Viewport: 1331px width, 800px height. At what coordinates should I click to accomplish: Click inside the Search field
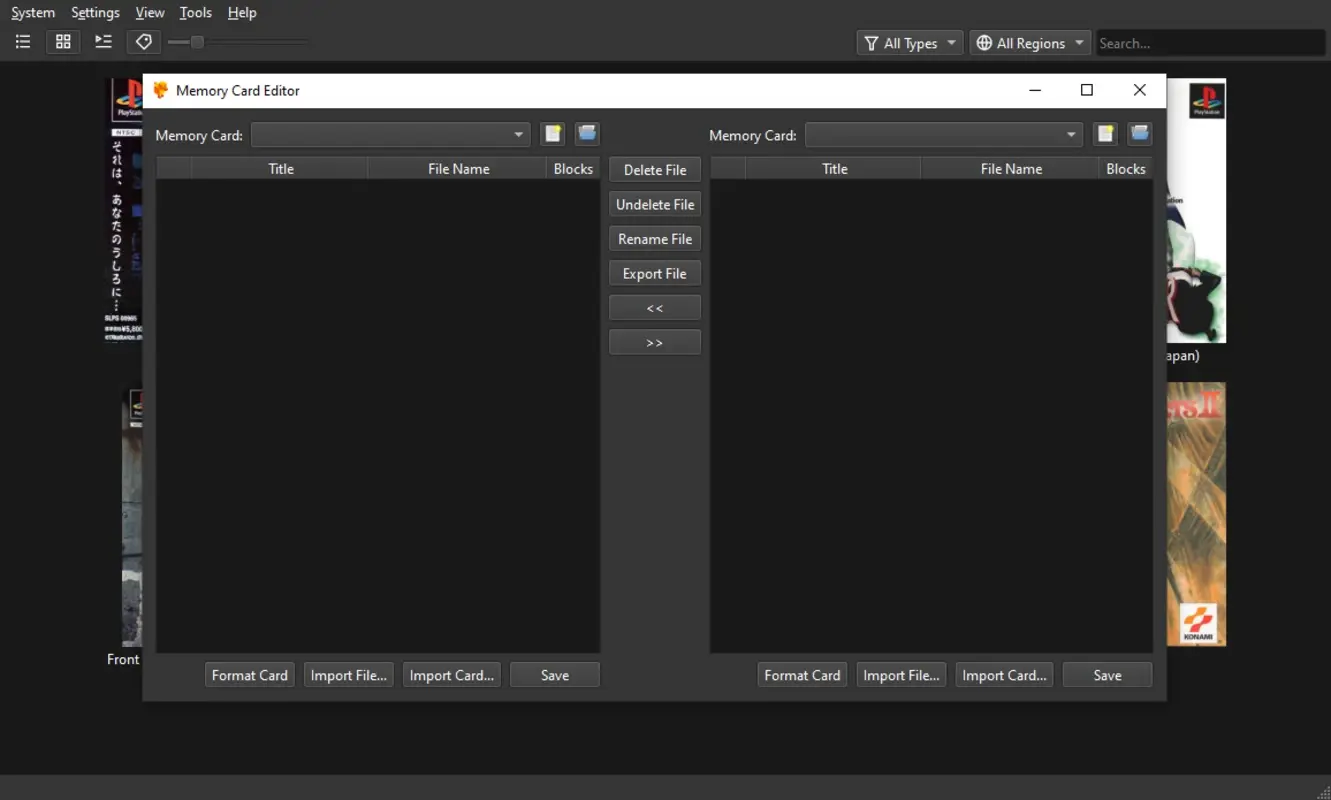tap(1210, 42)
